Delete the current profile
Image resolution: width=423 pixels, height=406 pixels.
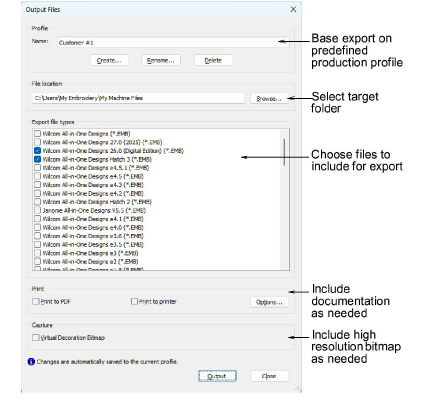coord(213,60)
